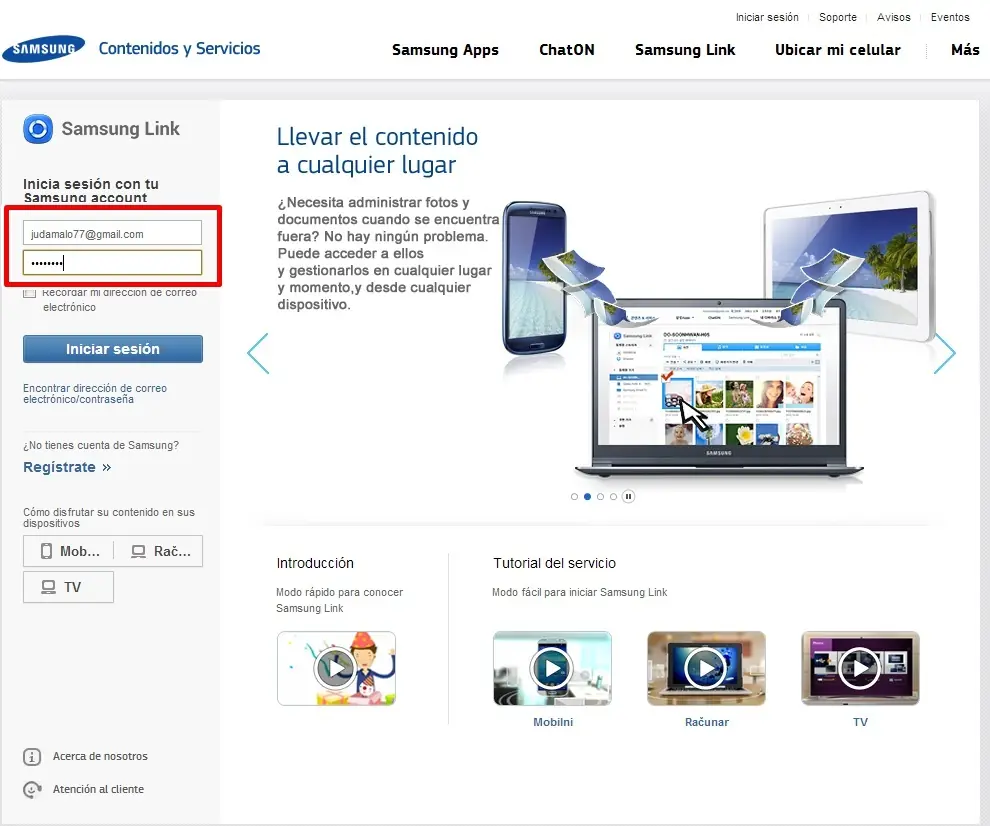Screen dimensions: 990x826
Task: Expand the Más menu
Action: pyautogui.click(x=965, y=50)
